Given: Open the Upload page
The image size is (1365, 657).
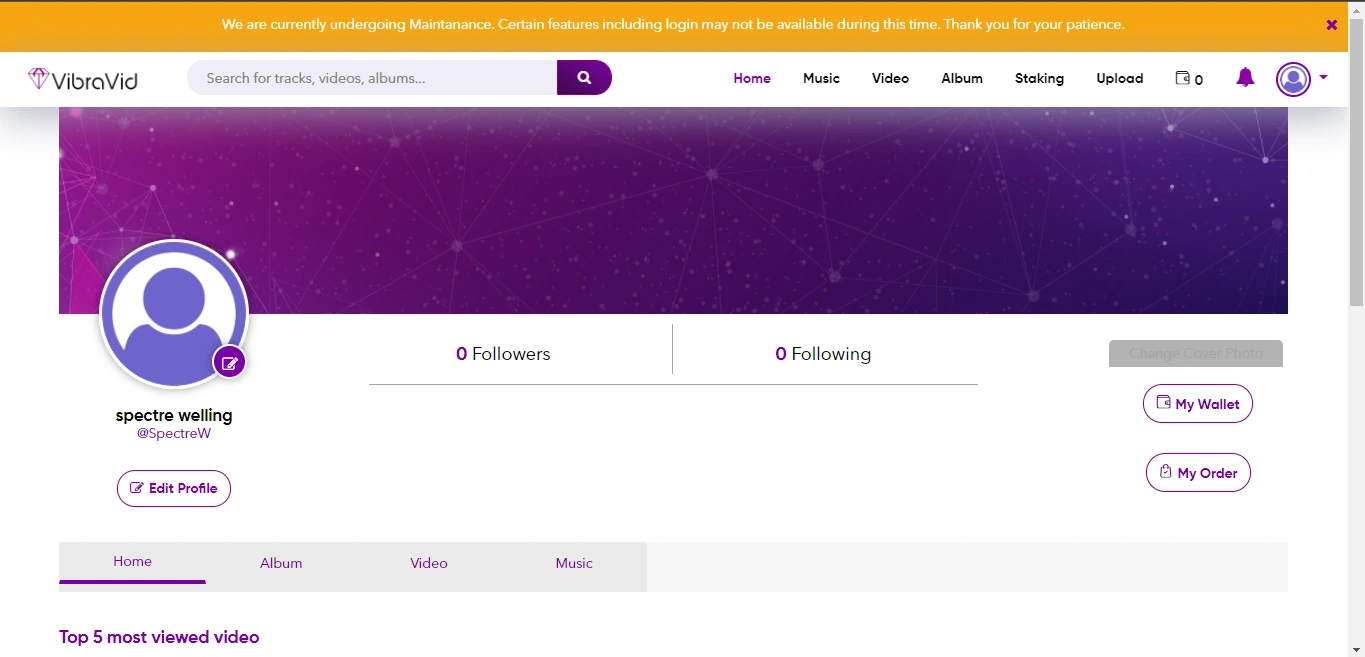Looking at the screenshot, I should click(1120, 78).
